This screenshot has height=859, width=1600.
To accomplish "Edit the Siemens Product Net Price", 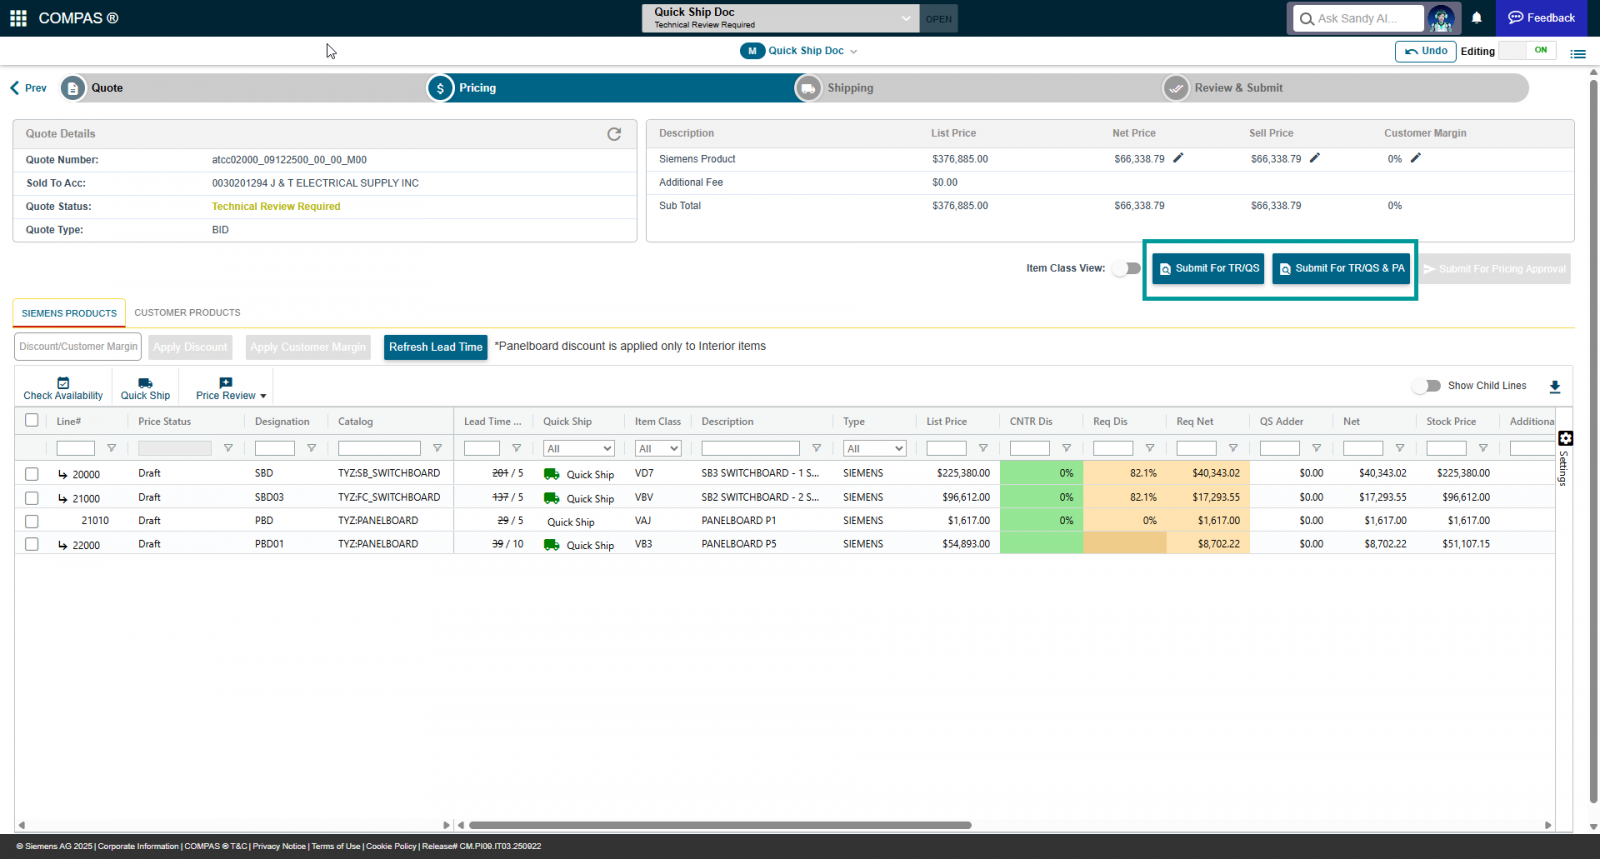I will (x=1178, y=158).
